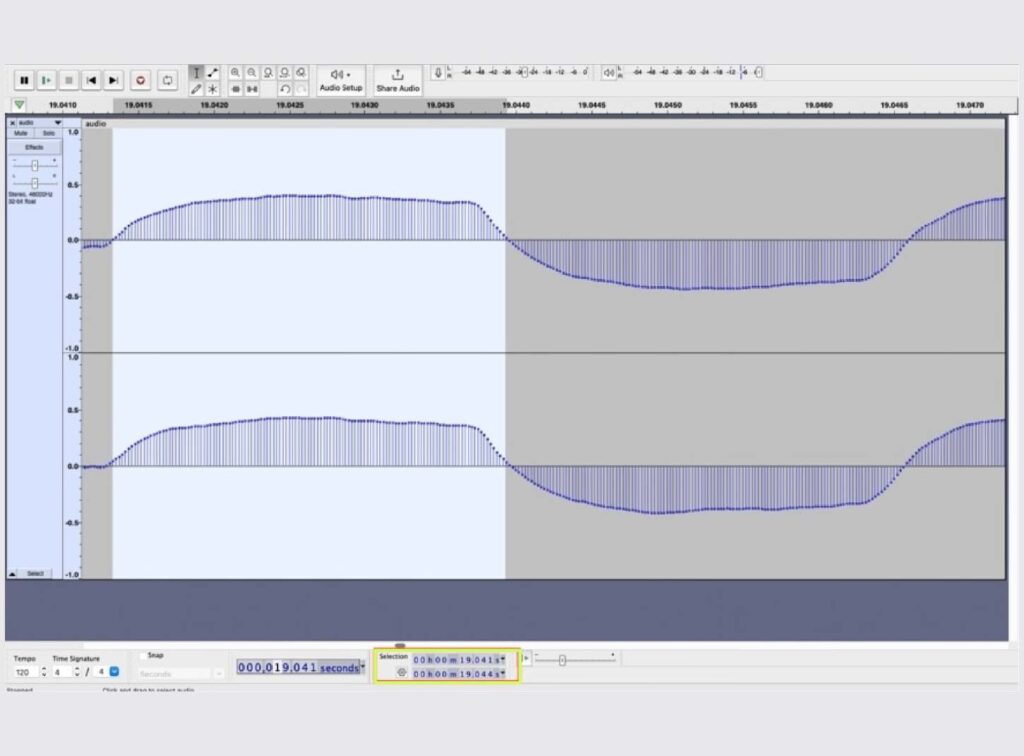Image resolution: width=1024 pixels, height=756 pixels.
Task: Toggle loop playback button
Action: [167, 80]
